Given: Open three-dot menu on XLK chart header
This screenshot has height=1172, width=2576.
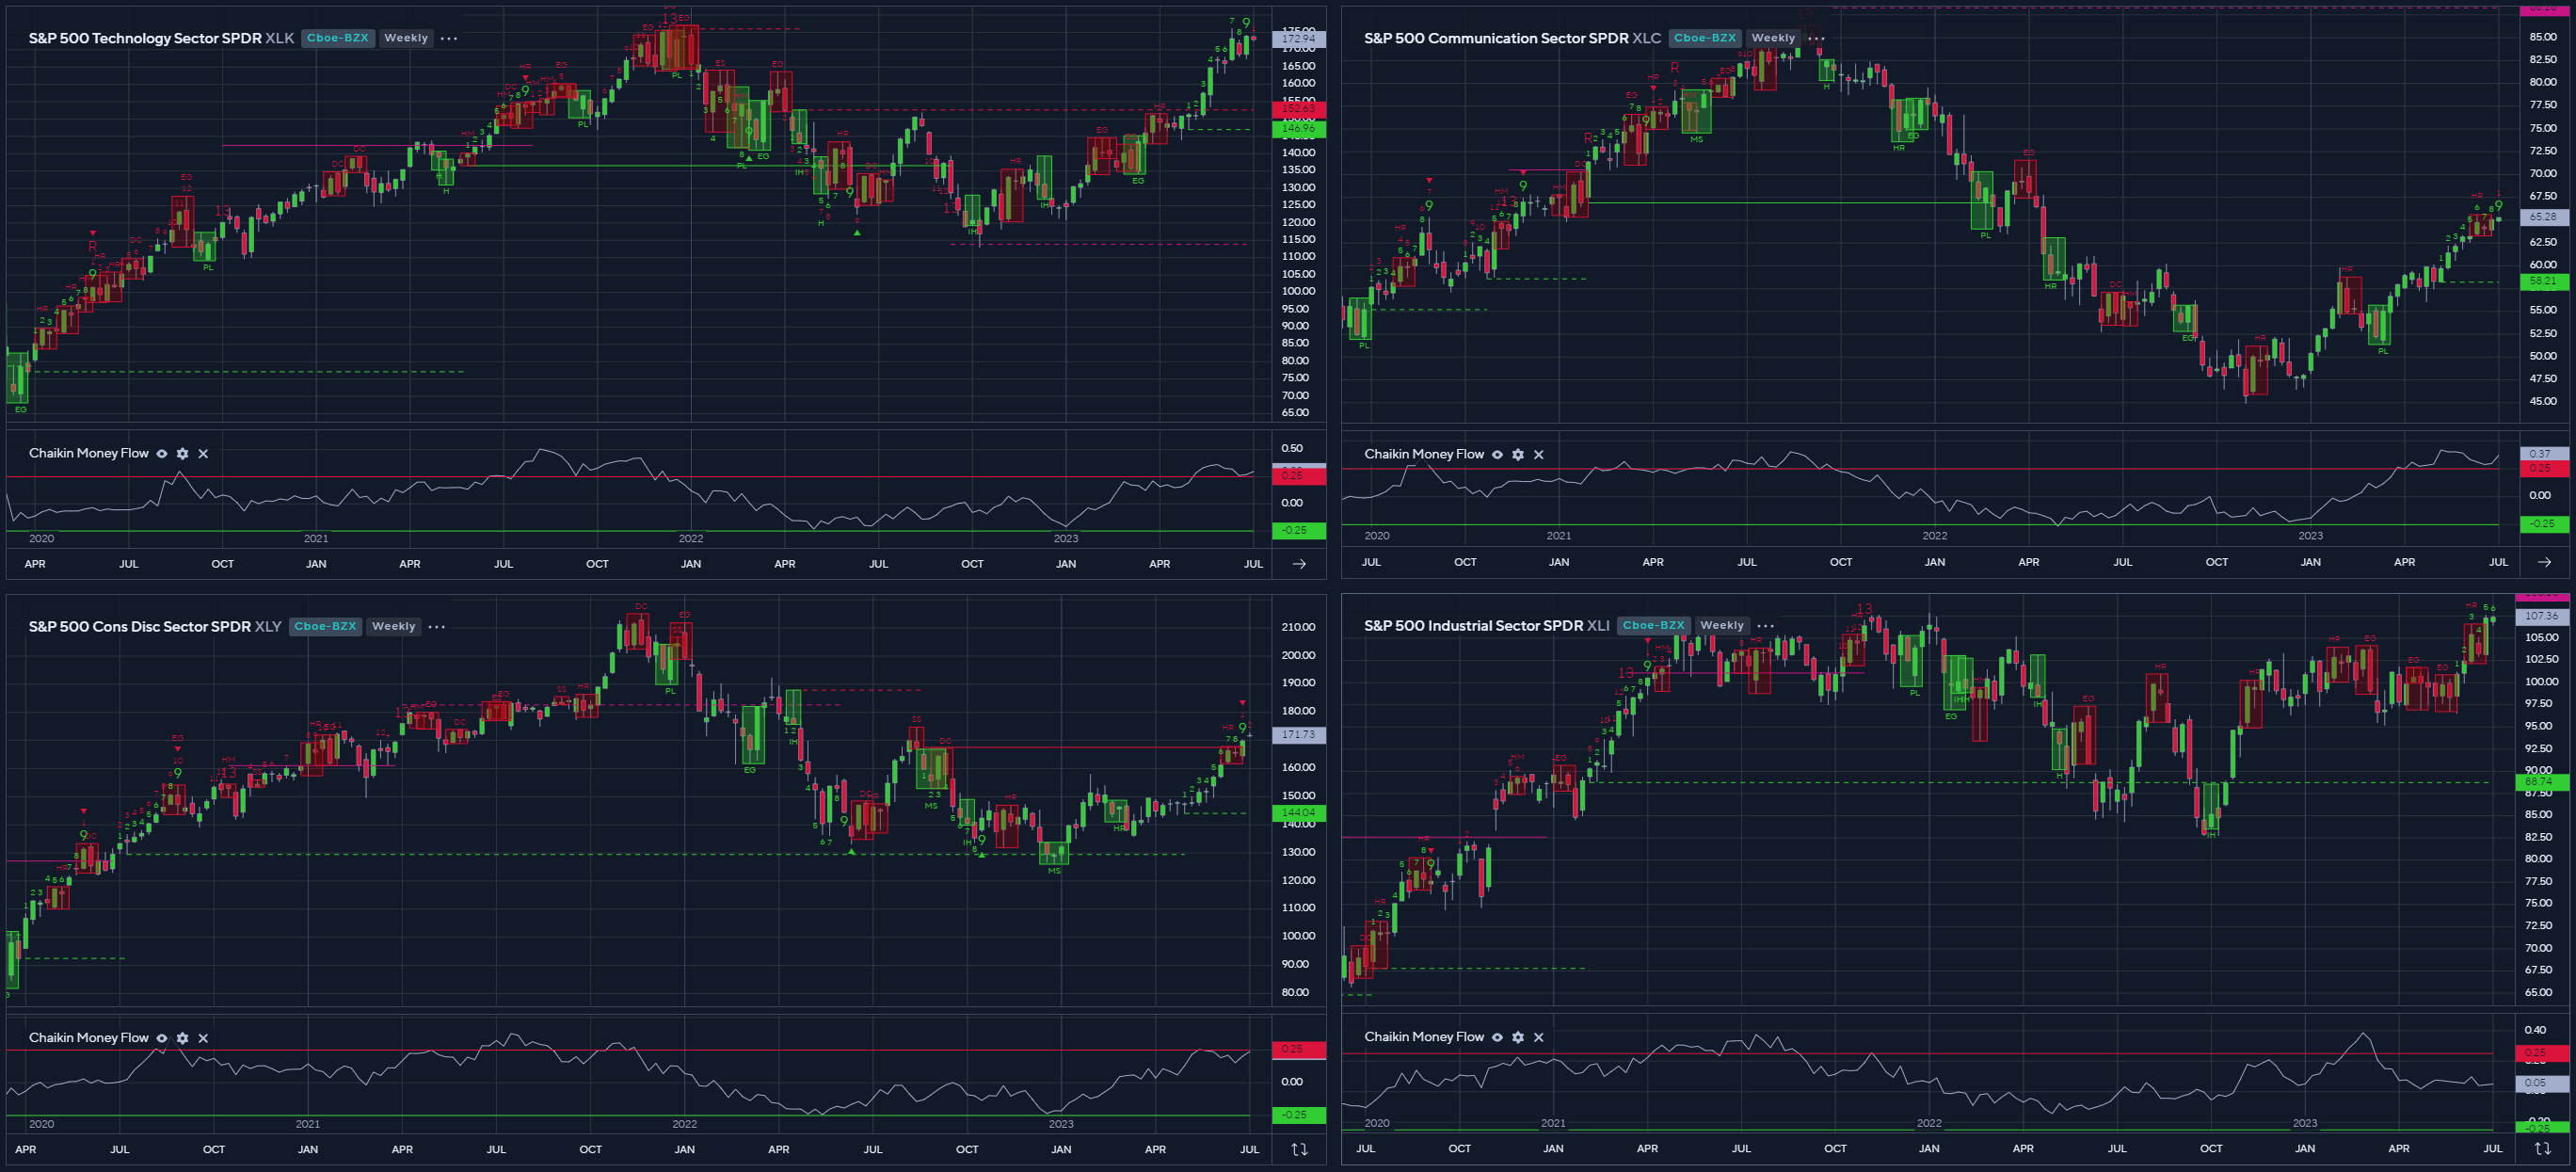Looking at the screenshot, I should [449, 39].
